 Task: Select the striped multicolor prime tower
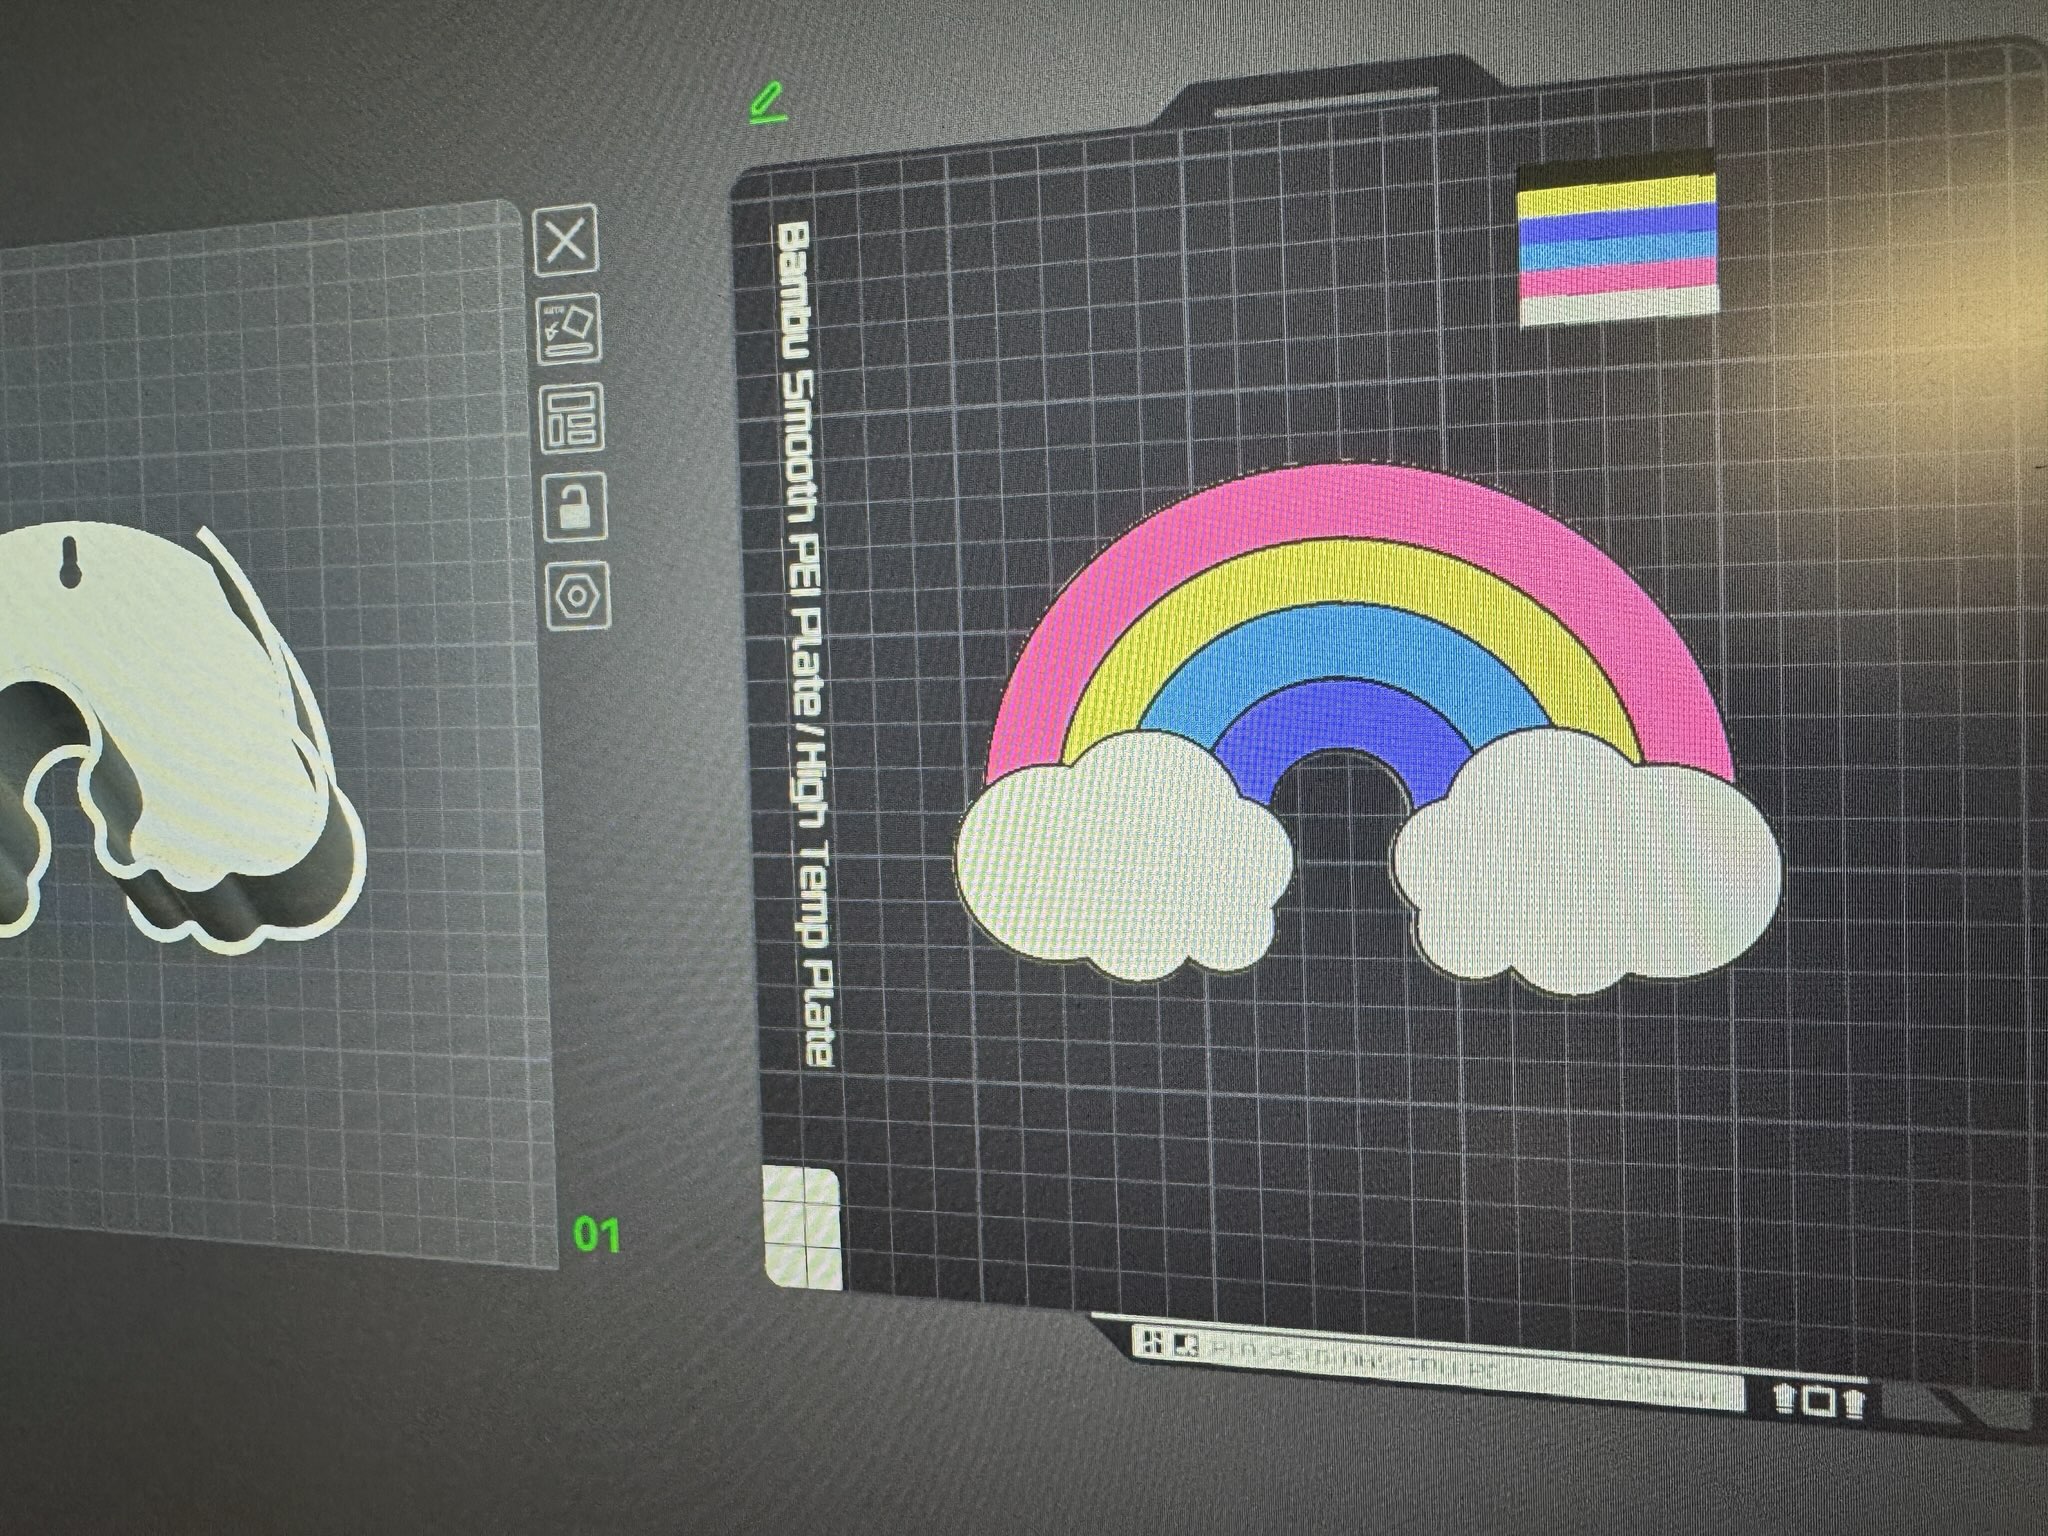1618,240
